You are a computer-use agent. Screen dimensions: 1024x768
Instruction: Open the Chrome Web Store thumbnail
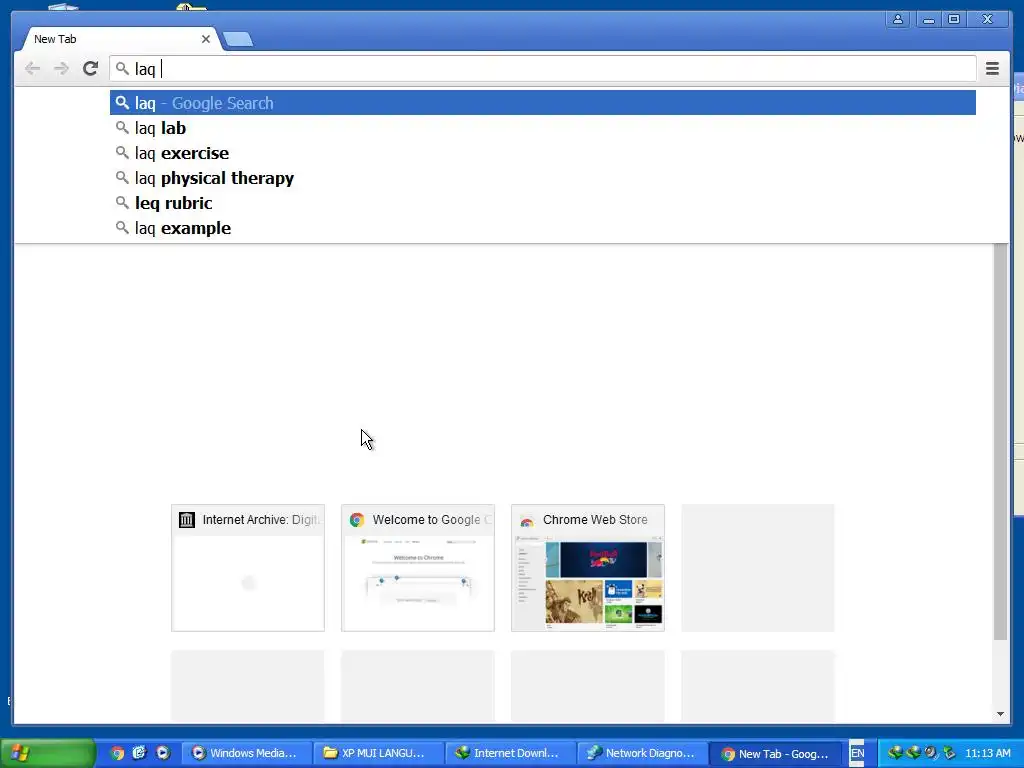pos(588,568)
